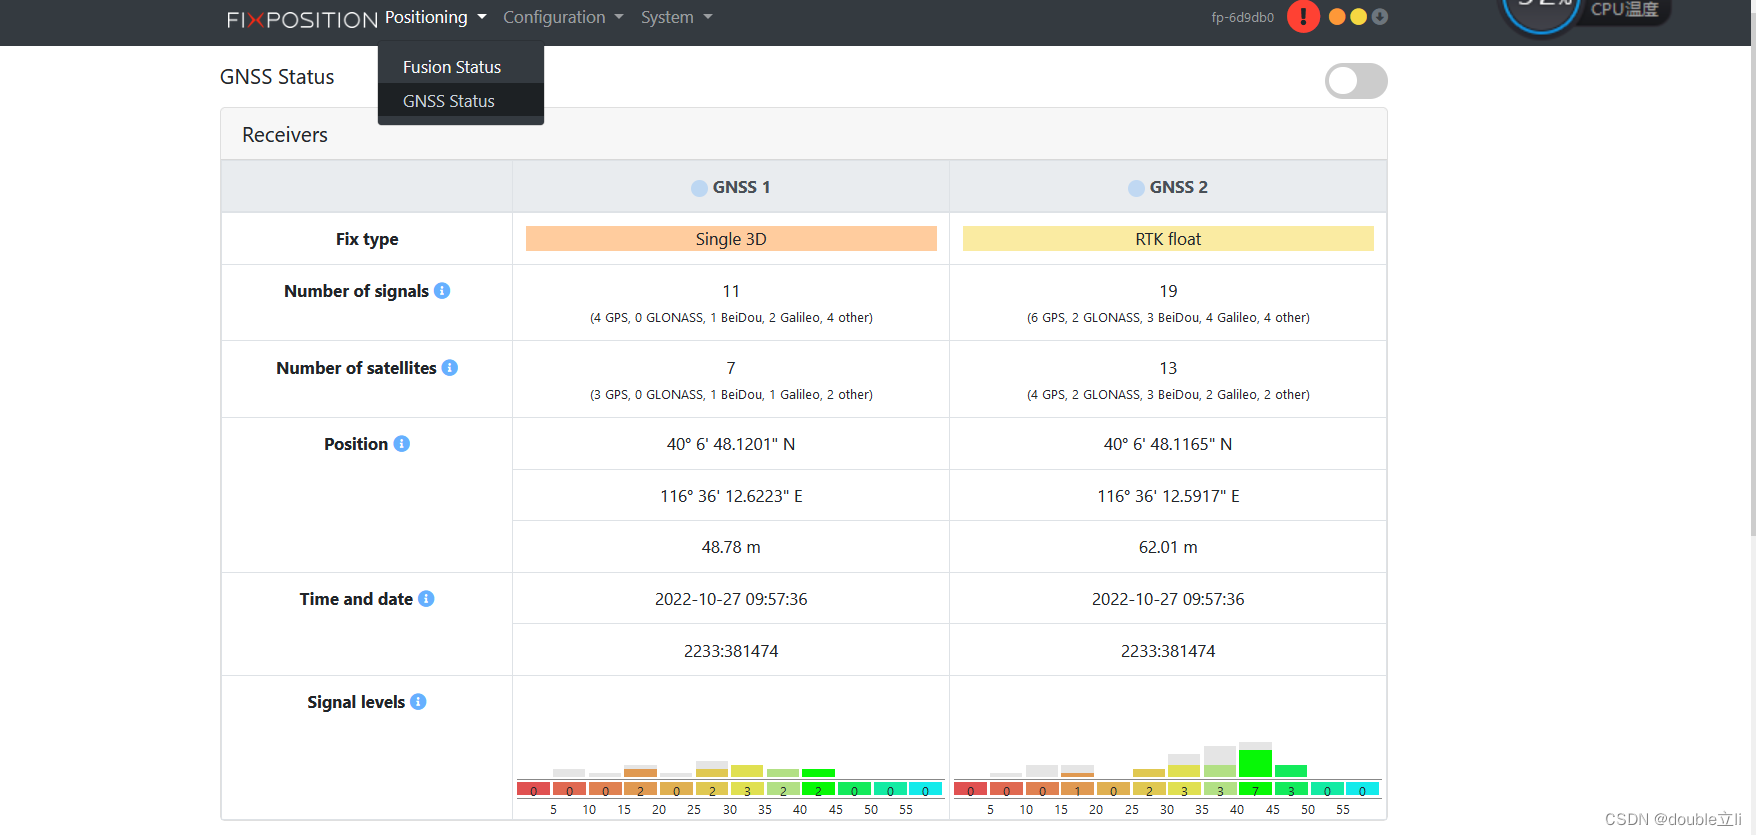Click GNSS 1 satellites breakdown text
The height and width of the screenshot is (835, 1756).
coord(731,395)
